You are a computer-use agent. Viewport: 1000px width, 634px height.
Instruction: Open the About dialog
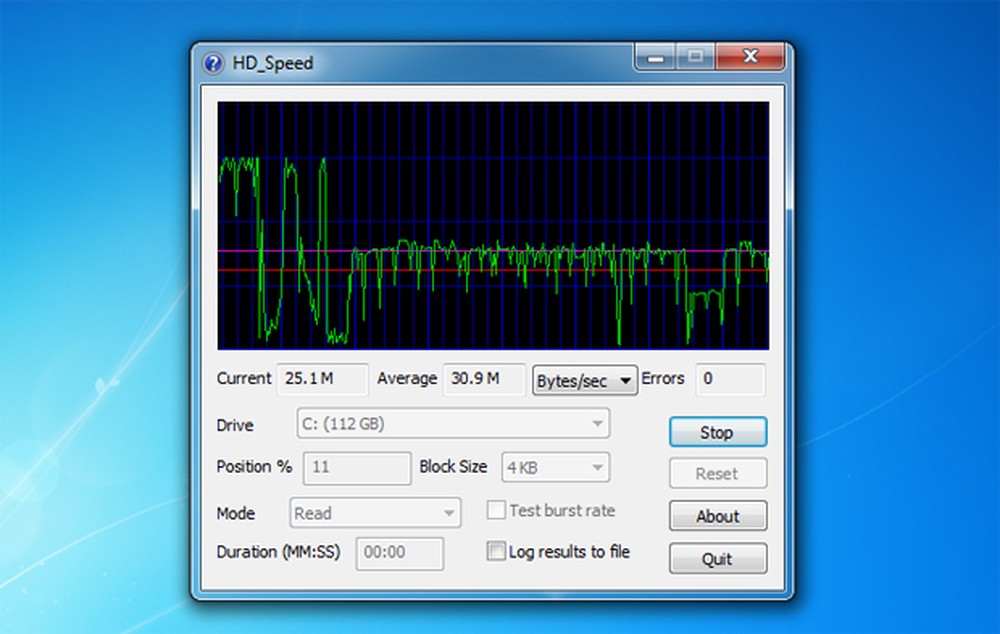tap(717, 516)
